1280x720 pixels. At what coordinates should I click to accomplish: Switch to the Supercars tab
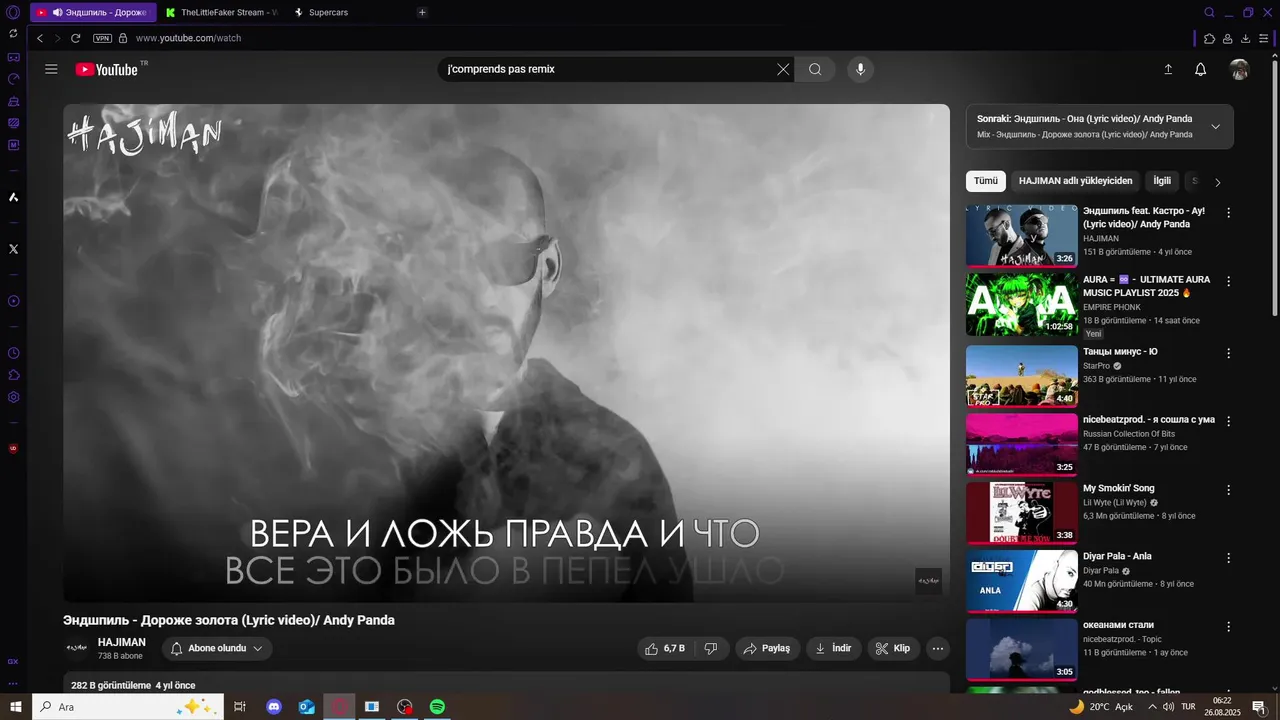328,12
